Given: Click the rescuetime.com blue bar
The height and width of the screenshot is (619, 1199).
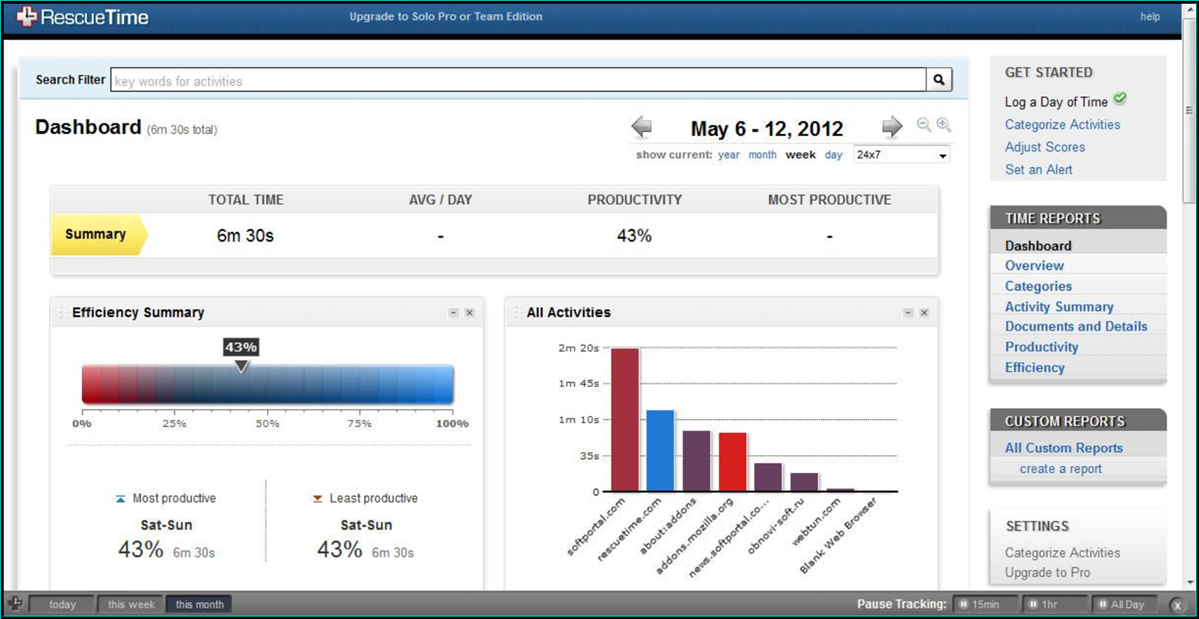Looking at the screenshot, I should click(660, 451).
